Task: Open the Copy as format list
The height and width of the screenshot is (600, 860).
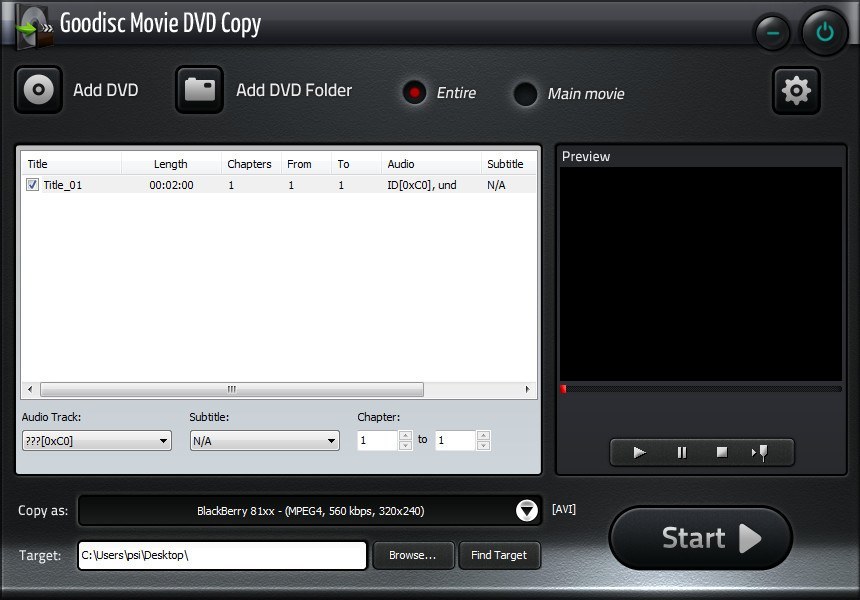Action: [527, 510]
